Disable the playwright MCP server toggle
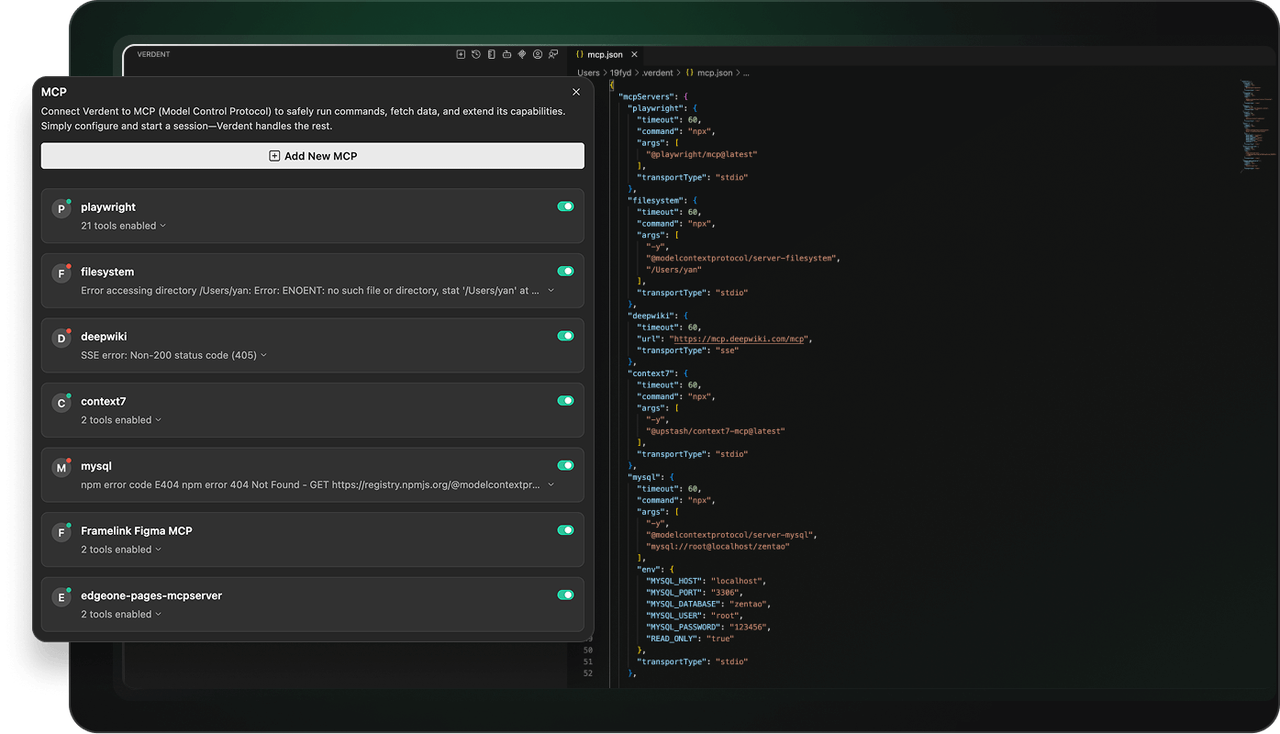 coord(566,206)
